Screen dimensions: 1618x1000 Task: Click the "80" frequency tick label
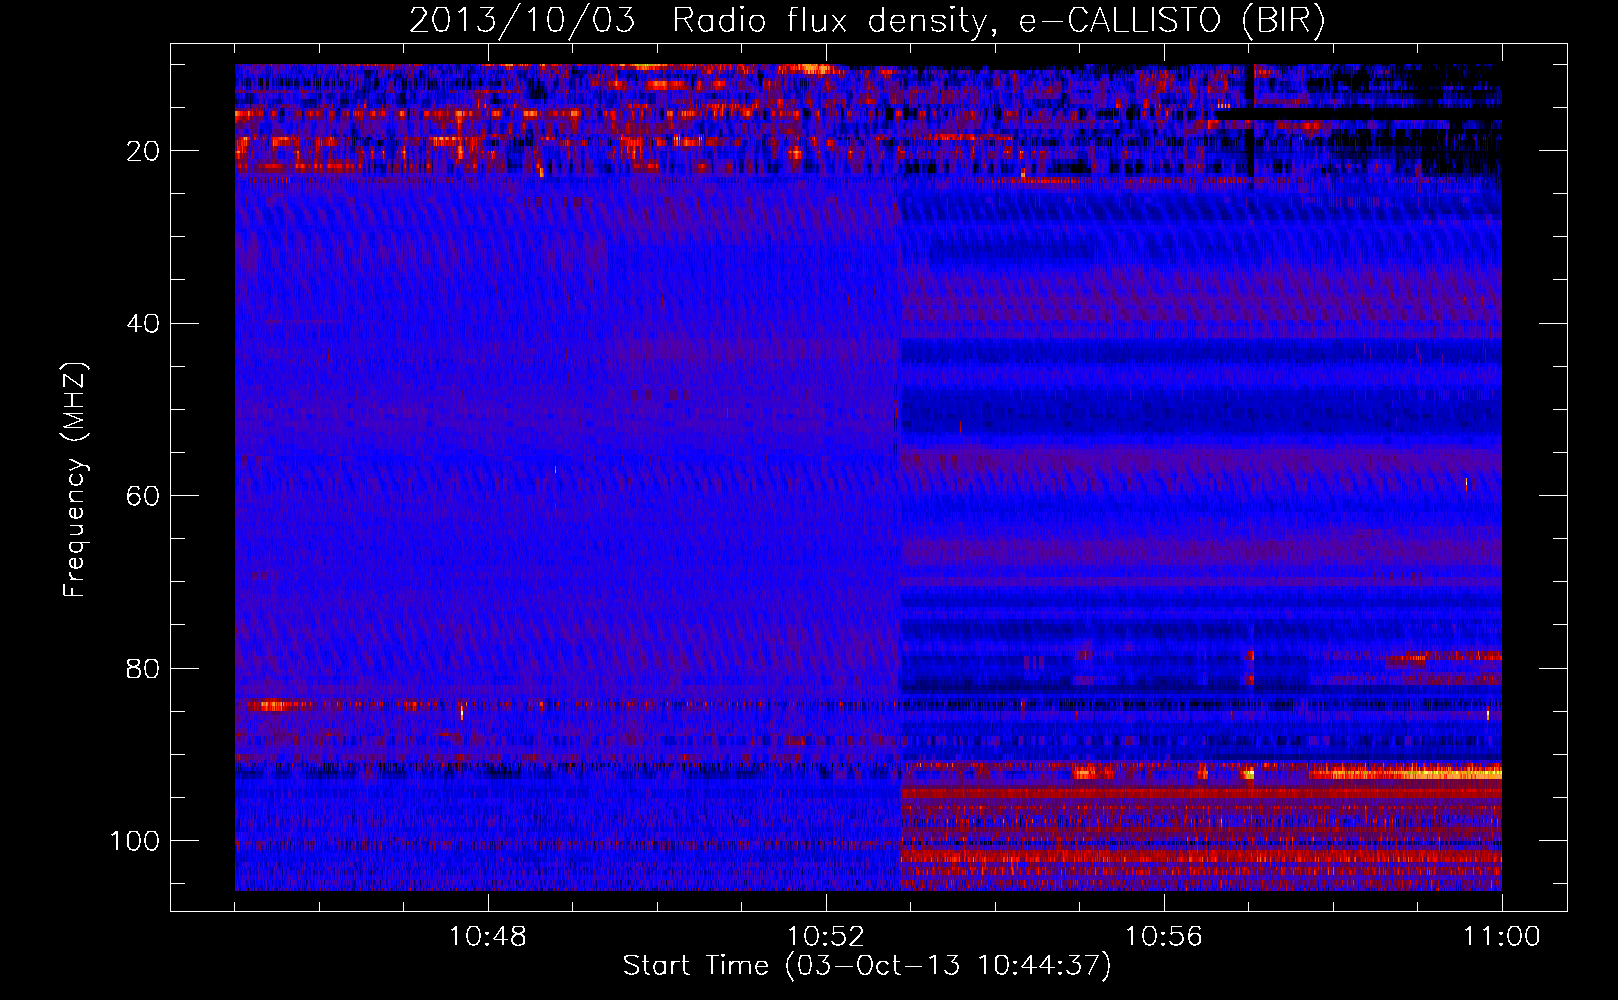[143, 668]
